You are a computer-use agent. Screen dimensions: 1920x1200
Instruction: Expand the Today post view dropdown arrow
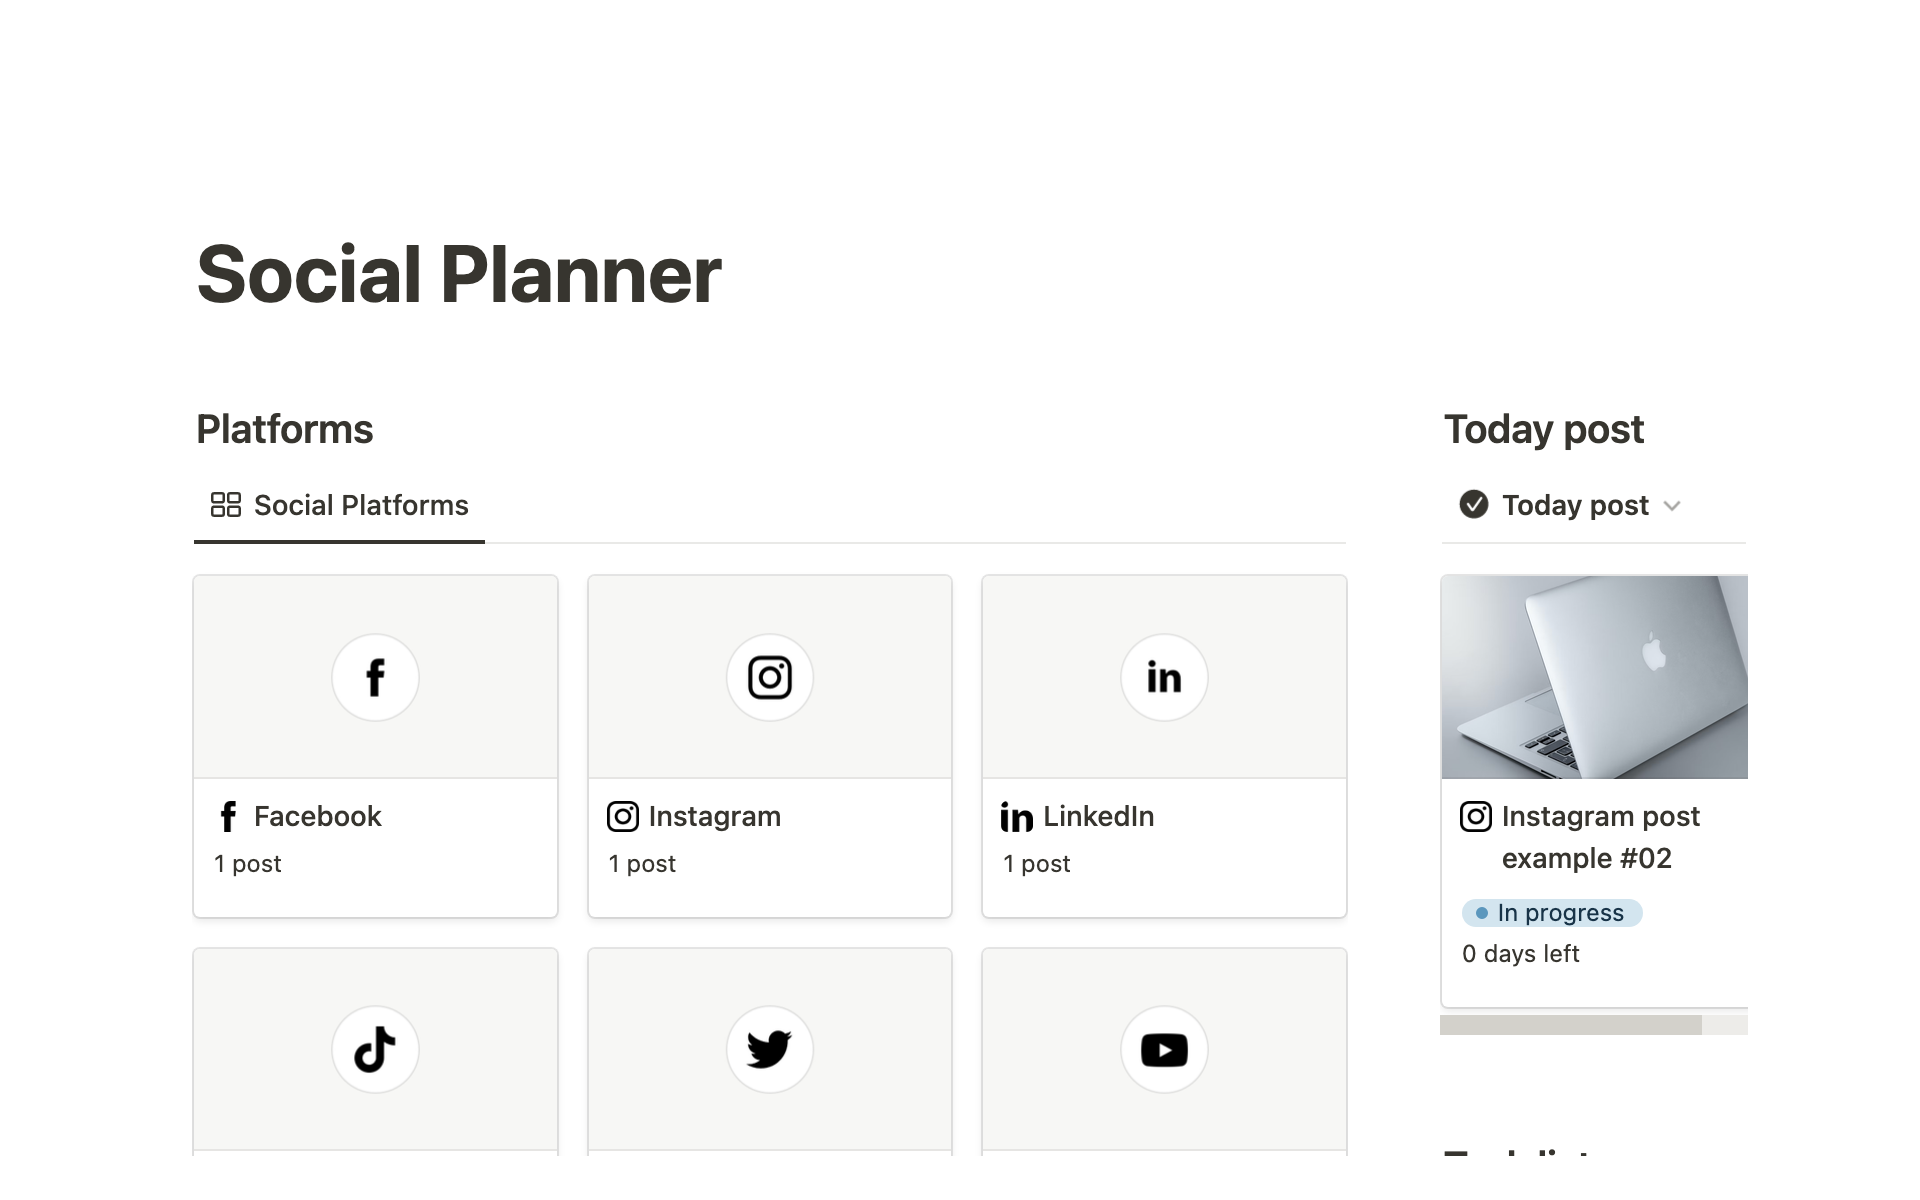pyautogui.click(x=1672, y=506)
